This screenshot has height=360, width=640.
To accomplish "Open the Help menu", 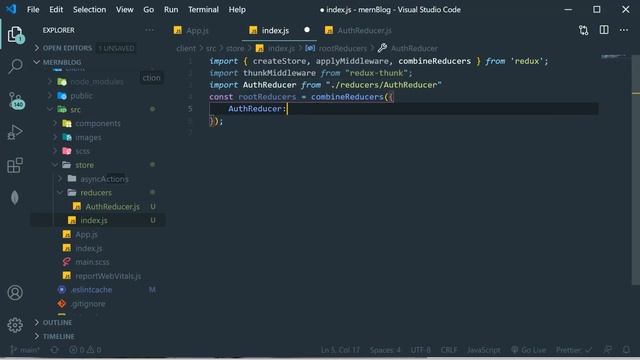I will pos(237,9).
